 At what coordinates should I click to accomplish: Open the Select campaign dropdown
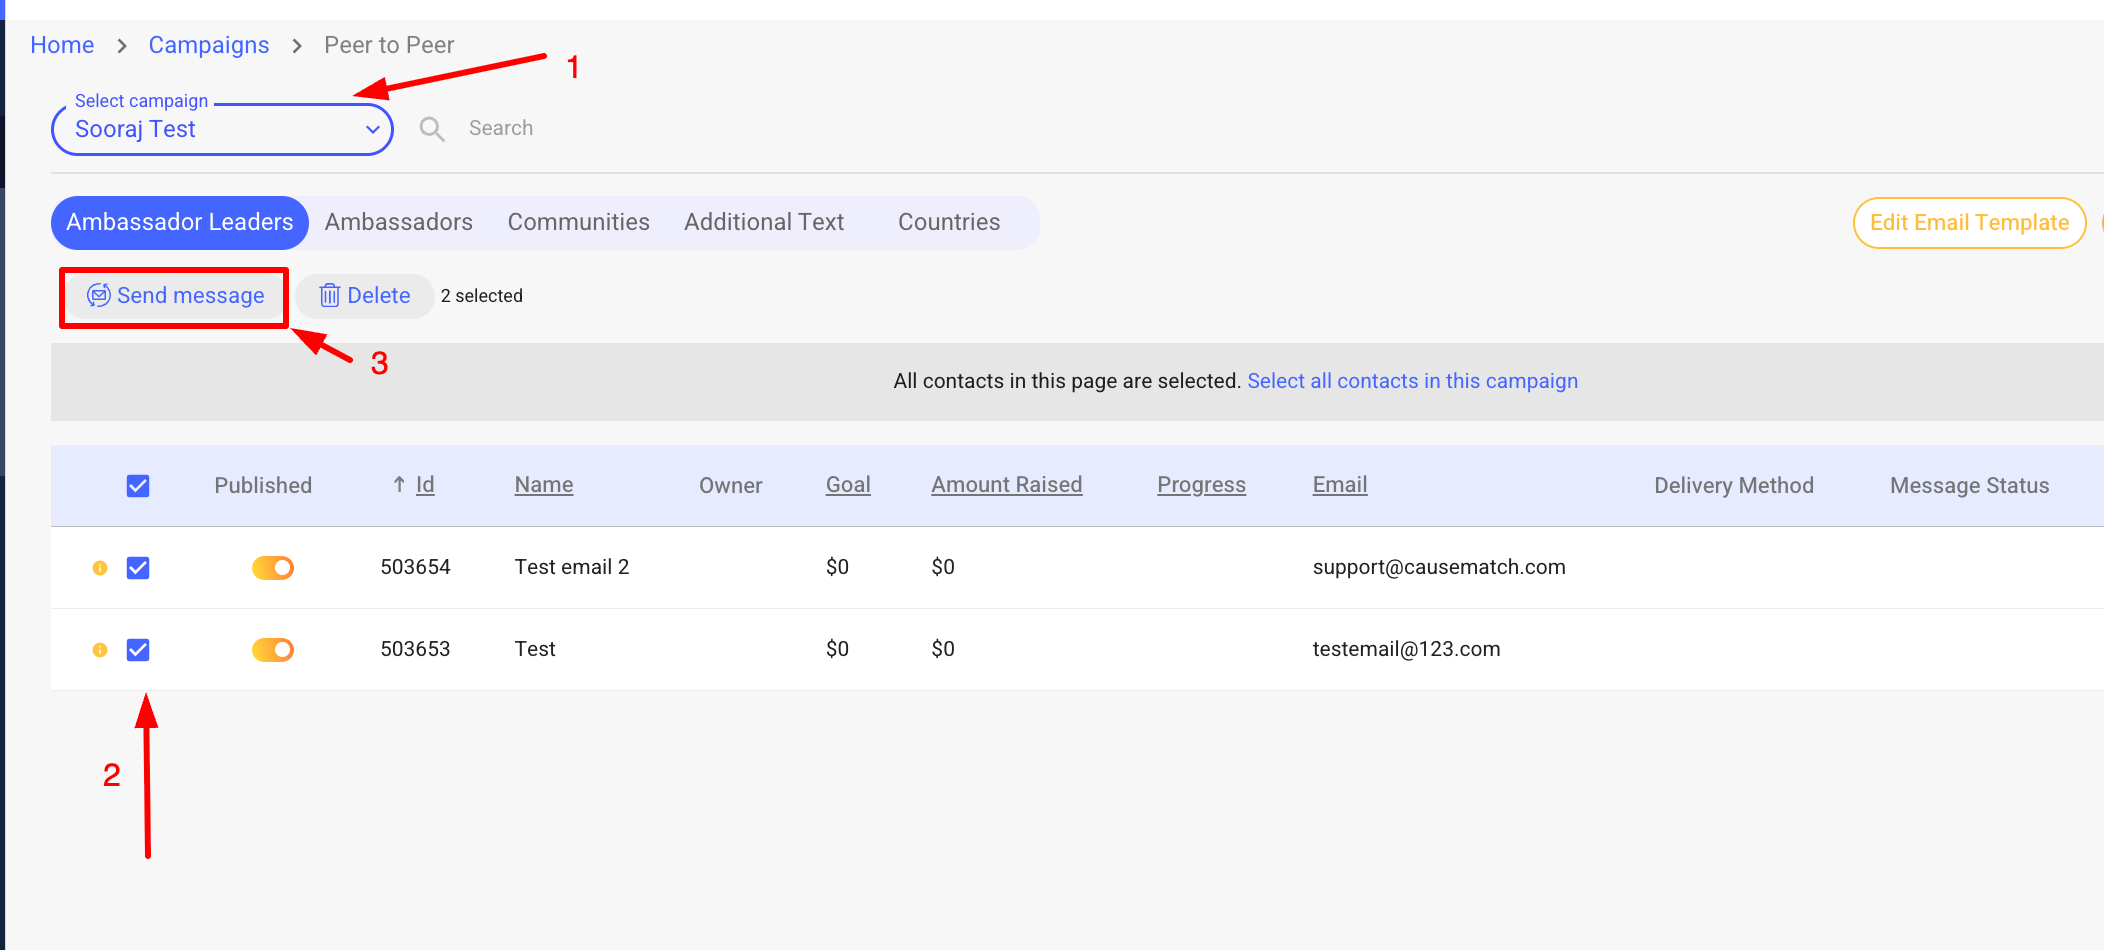tap(222, 130)
